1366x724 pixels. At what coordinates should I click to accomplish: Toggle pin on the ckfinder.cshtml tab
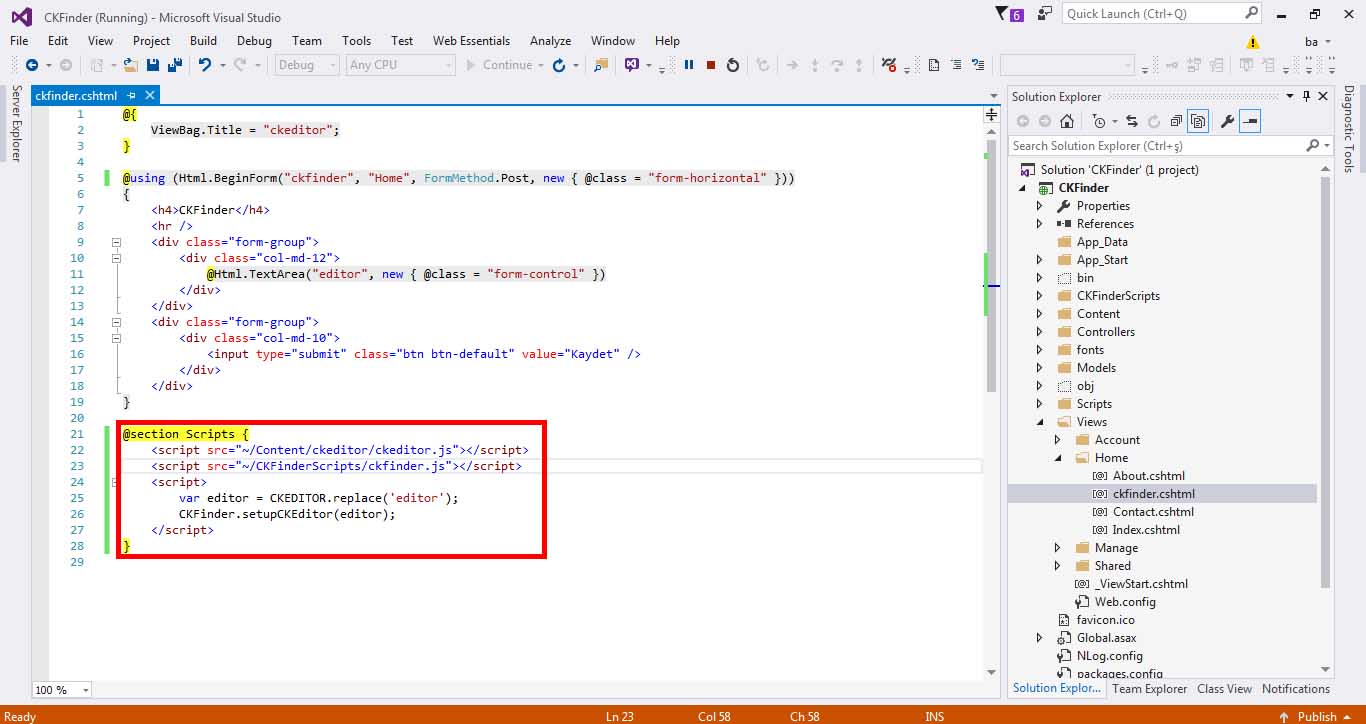click(131, 95)
